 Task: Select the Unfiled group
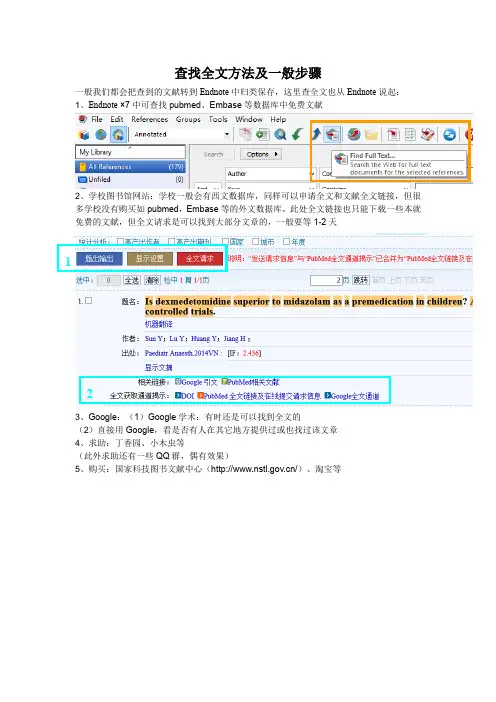pyautogui.click(x=130, y=180)
